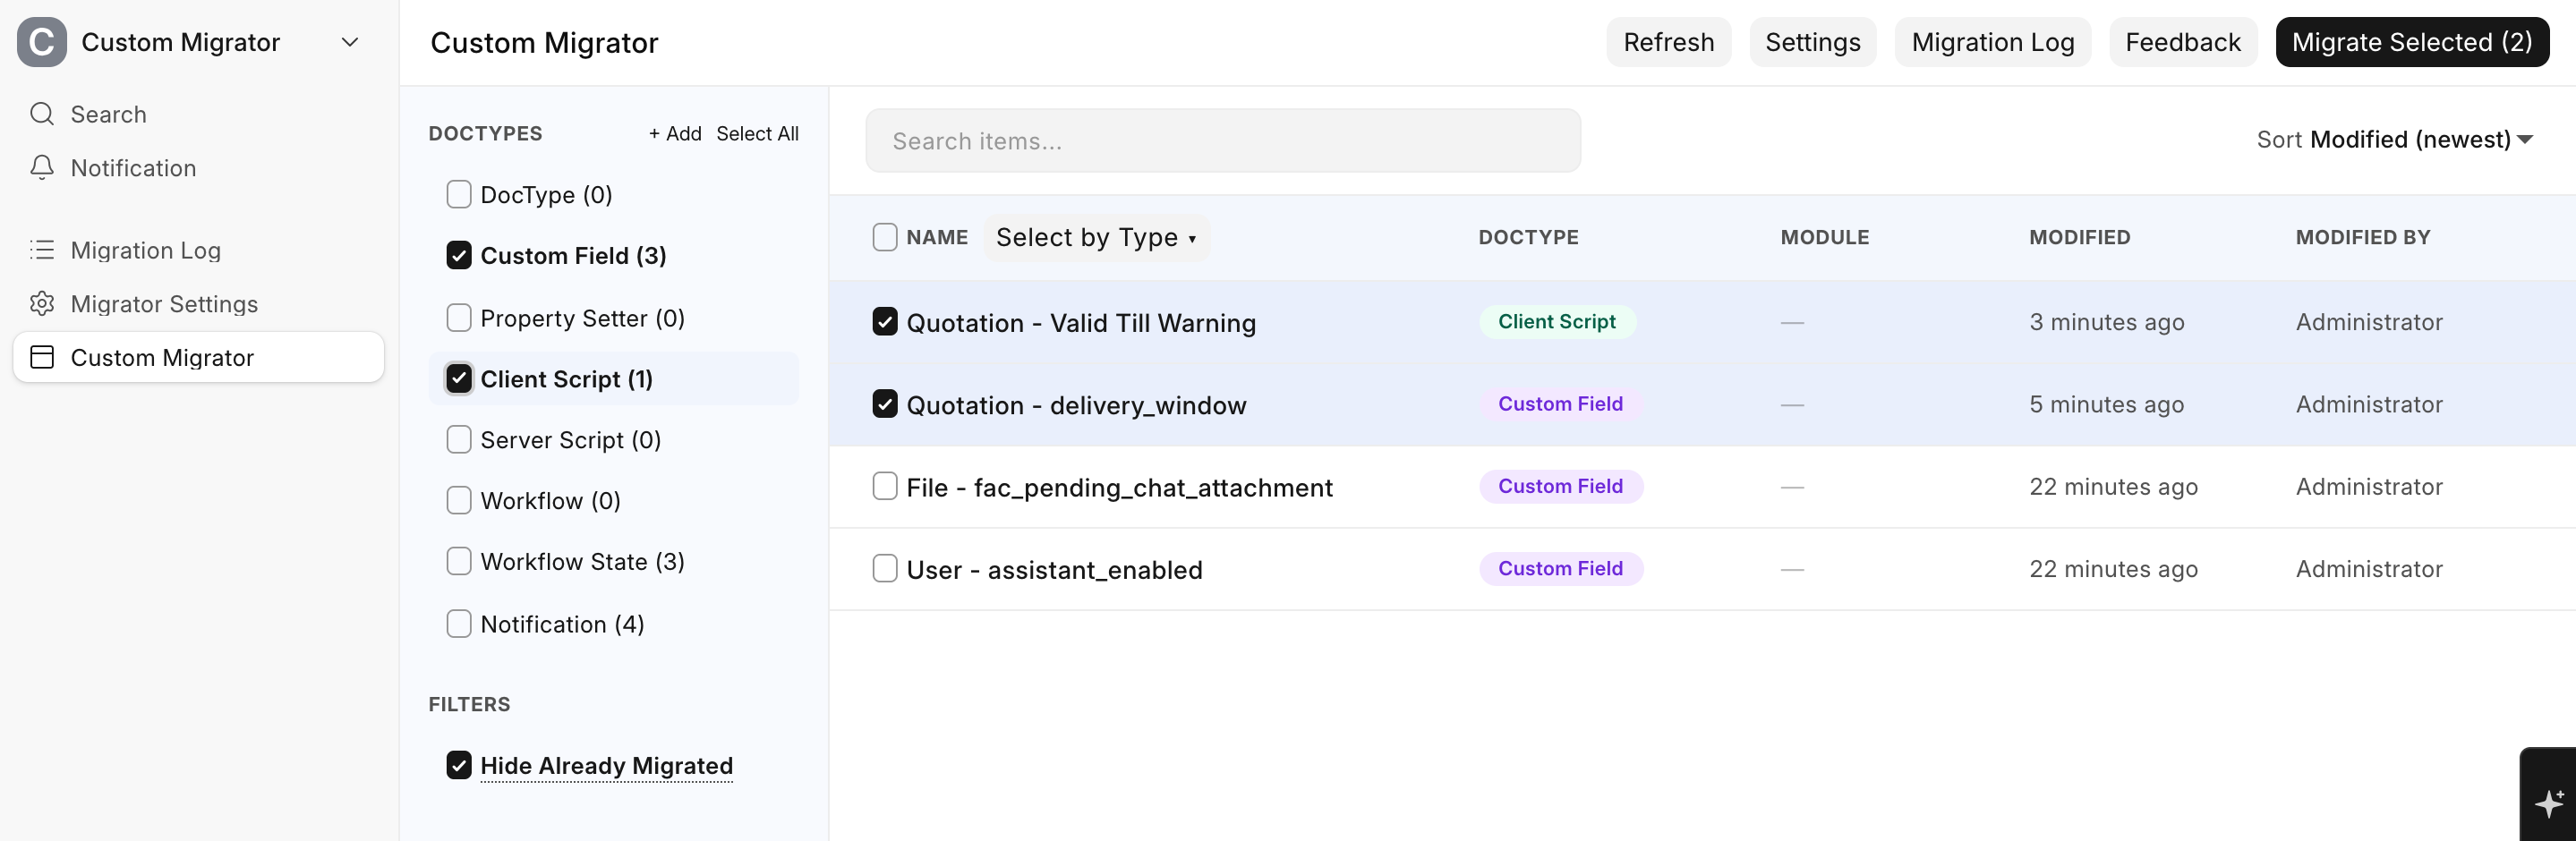Check the Property Setter (0) checkbox

(459, 318)
